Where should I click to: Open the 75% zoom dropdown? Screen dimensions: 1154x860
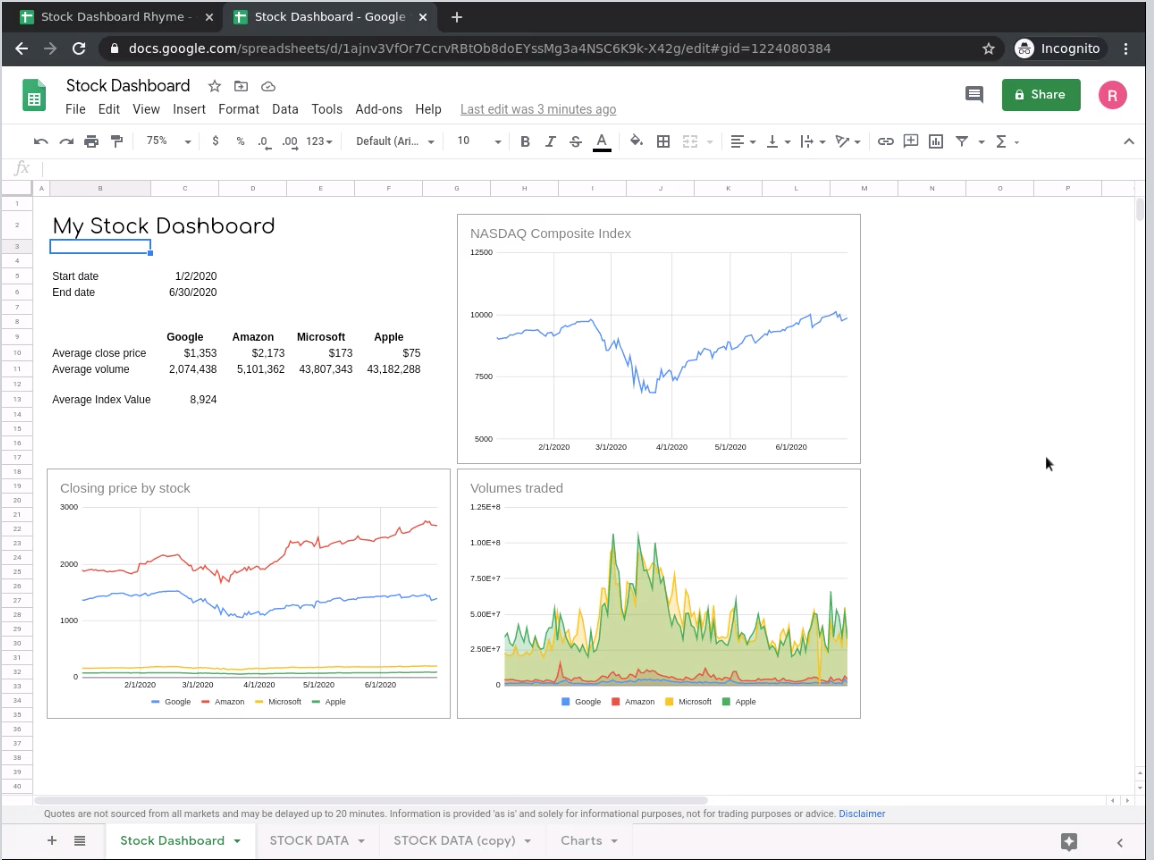(x=167, y=142)
